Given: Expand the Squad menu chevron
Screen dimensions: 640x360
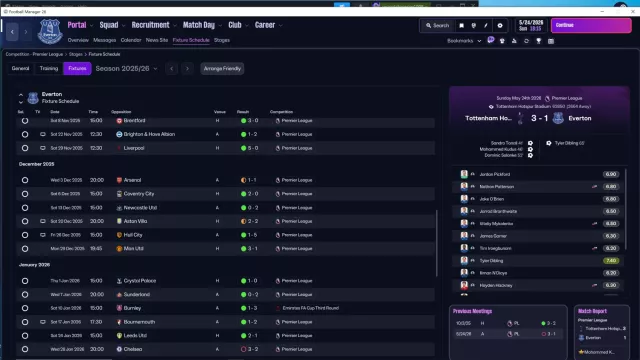Looking at the screenshot, I should (124, 25).
